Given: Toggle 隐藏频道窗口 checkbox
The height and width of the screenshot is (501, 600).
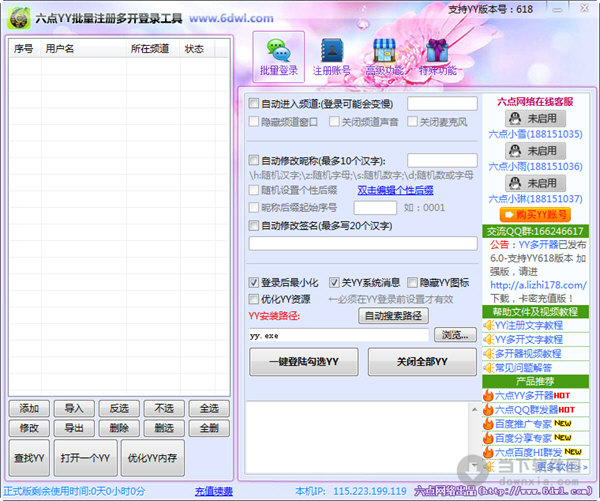Looking at the screenshot, I should click(253, 122).
